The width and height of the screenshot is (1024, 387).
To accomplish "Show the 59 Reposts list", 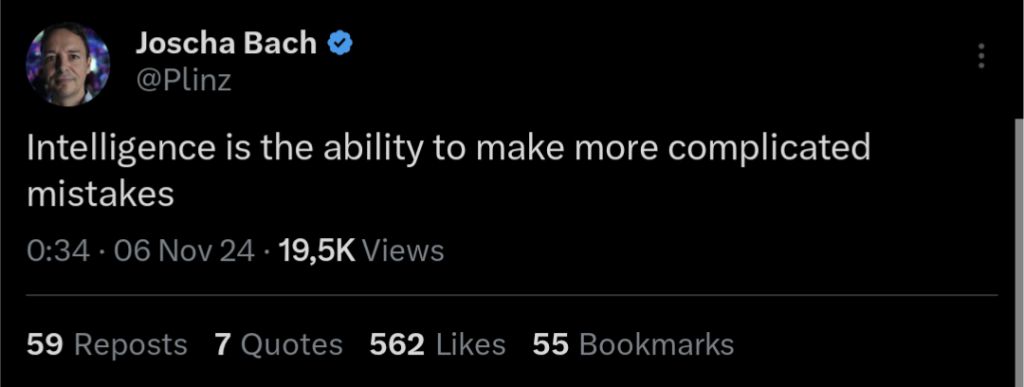I will click(107, 345).
